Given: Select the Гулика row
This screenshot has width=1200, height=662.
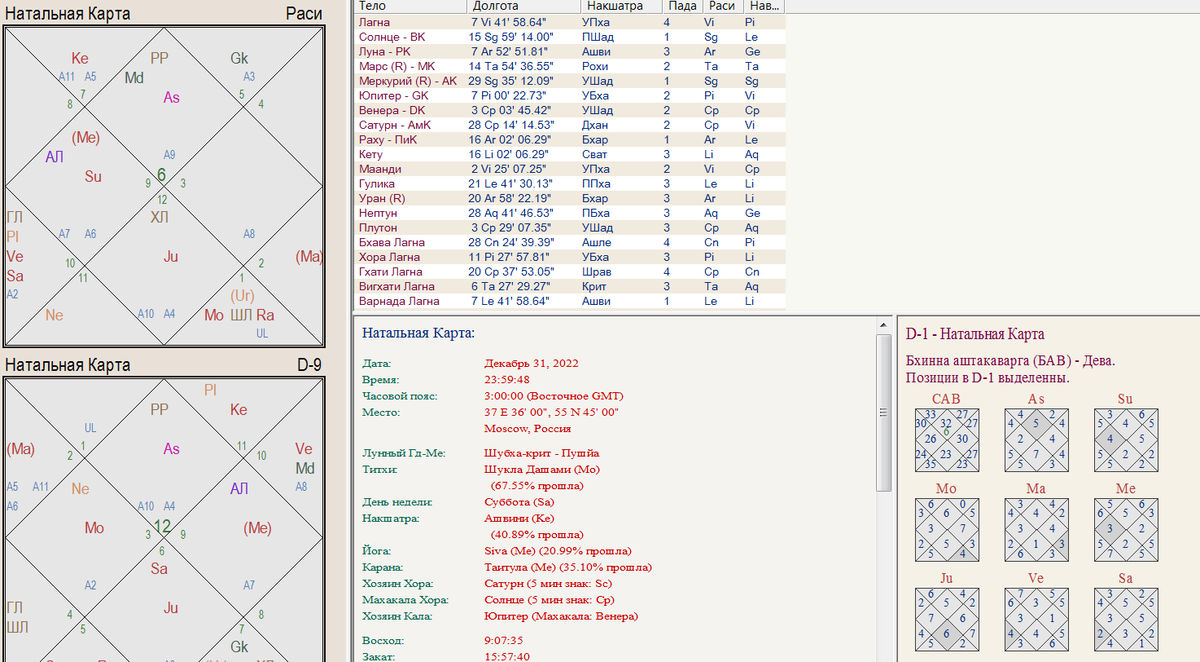Looking at the screenshot, I should click(570, 183).
